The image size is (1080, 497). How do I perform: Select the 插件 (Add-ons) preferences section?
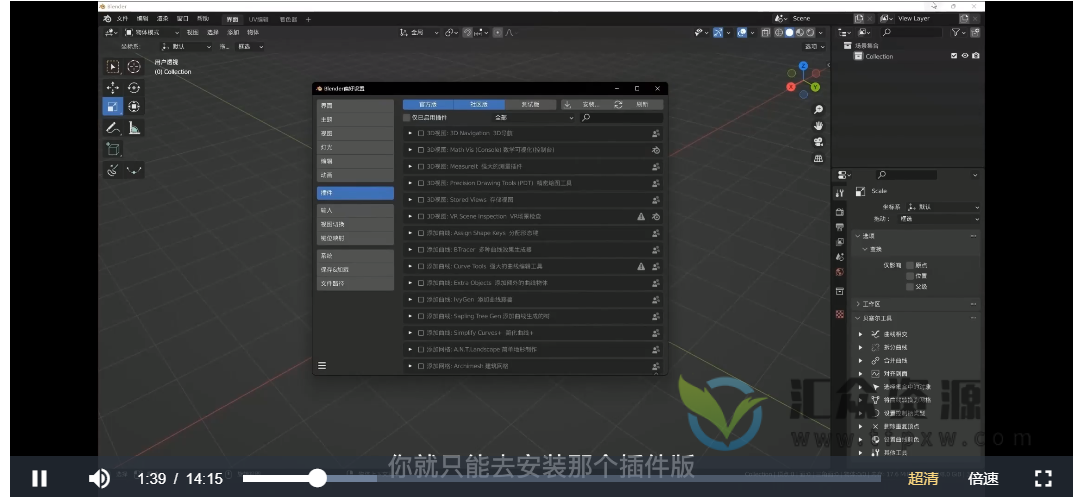(x=355, y=193)
